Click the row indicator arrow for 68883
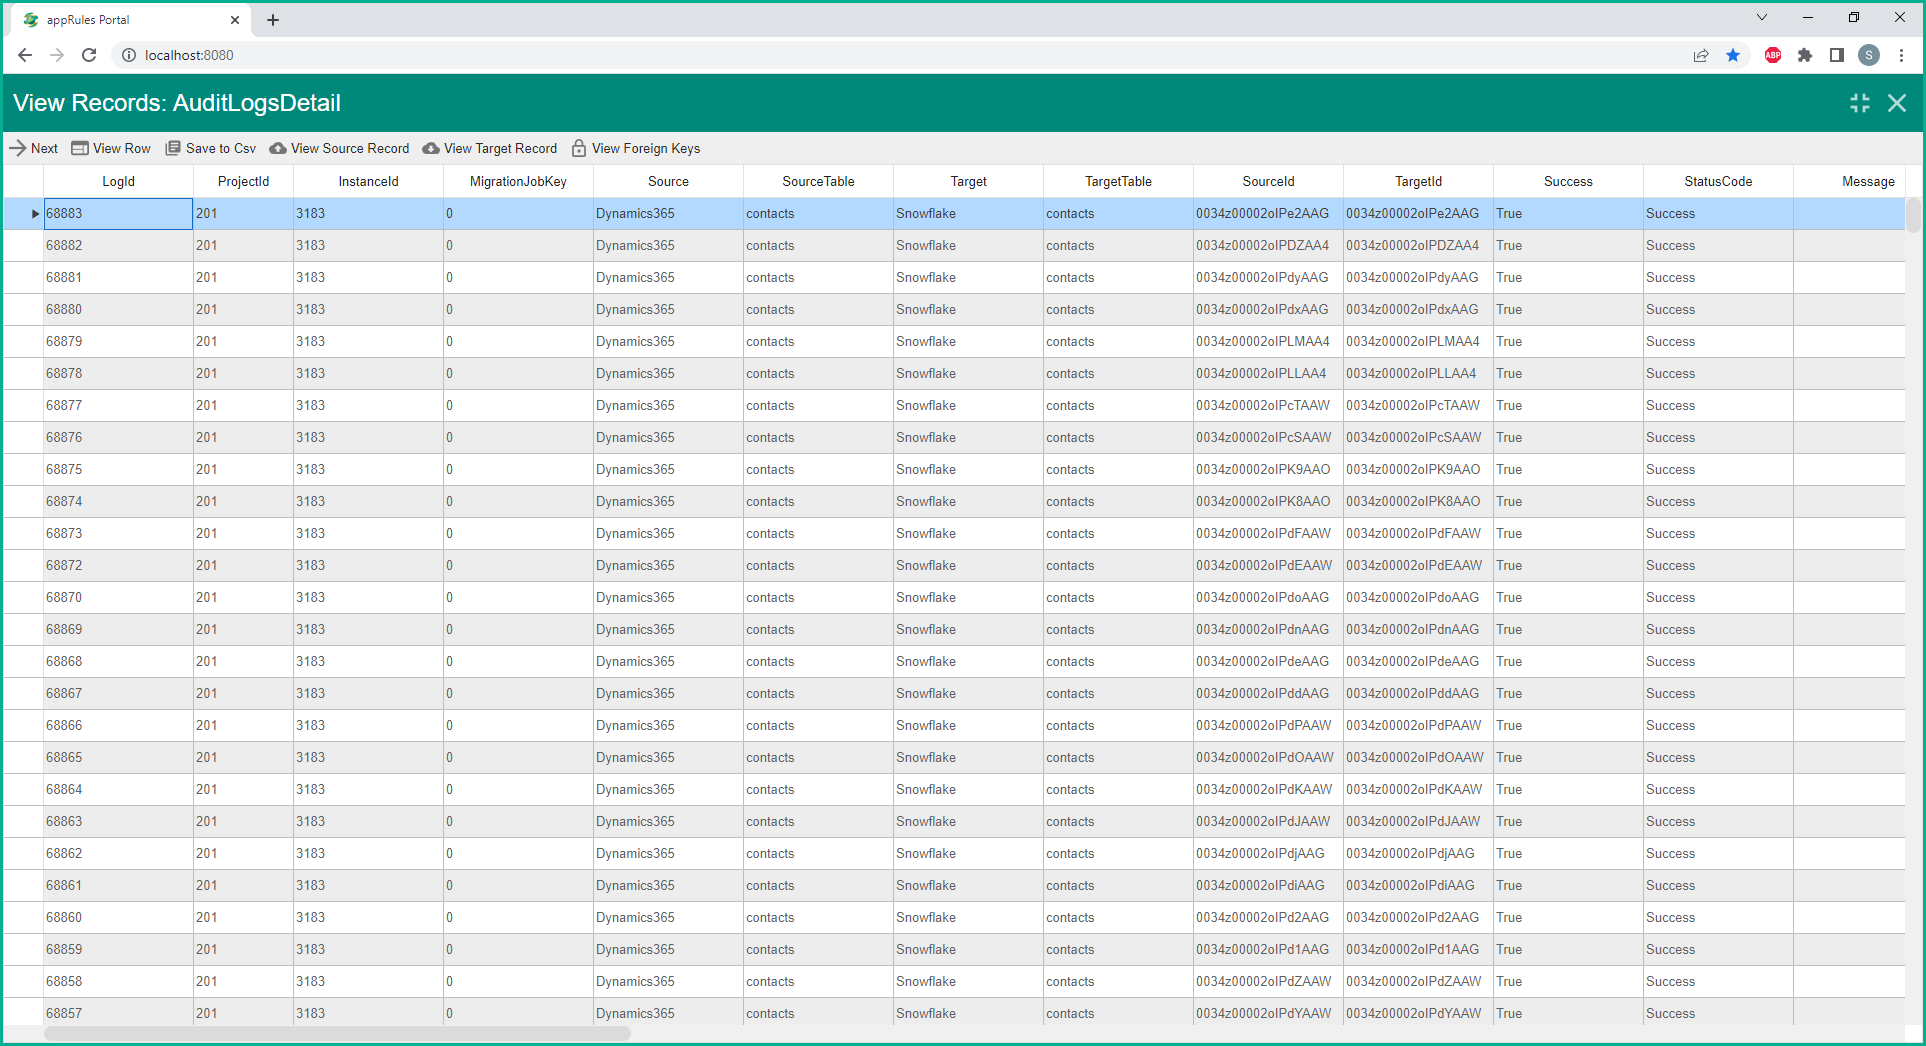 (35, 214)
